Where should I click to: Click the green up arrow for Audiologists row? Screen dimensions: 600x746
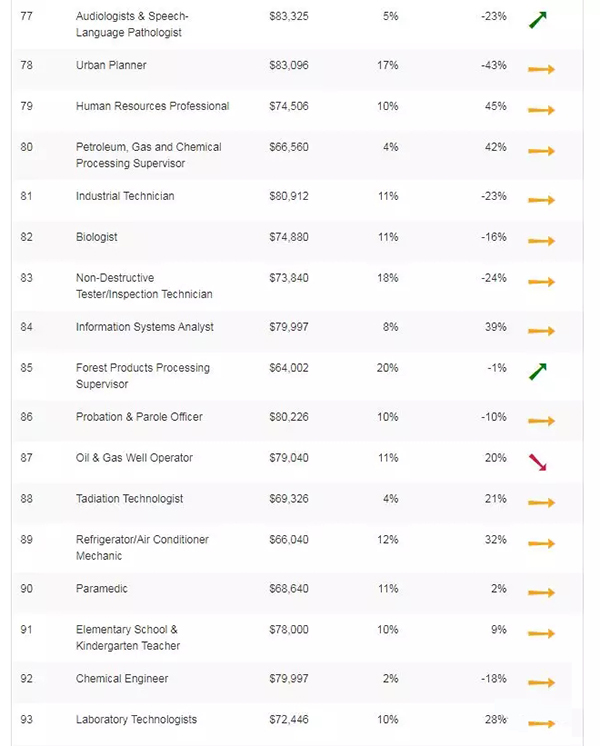538,19
